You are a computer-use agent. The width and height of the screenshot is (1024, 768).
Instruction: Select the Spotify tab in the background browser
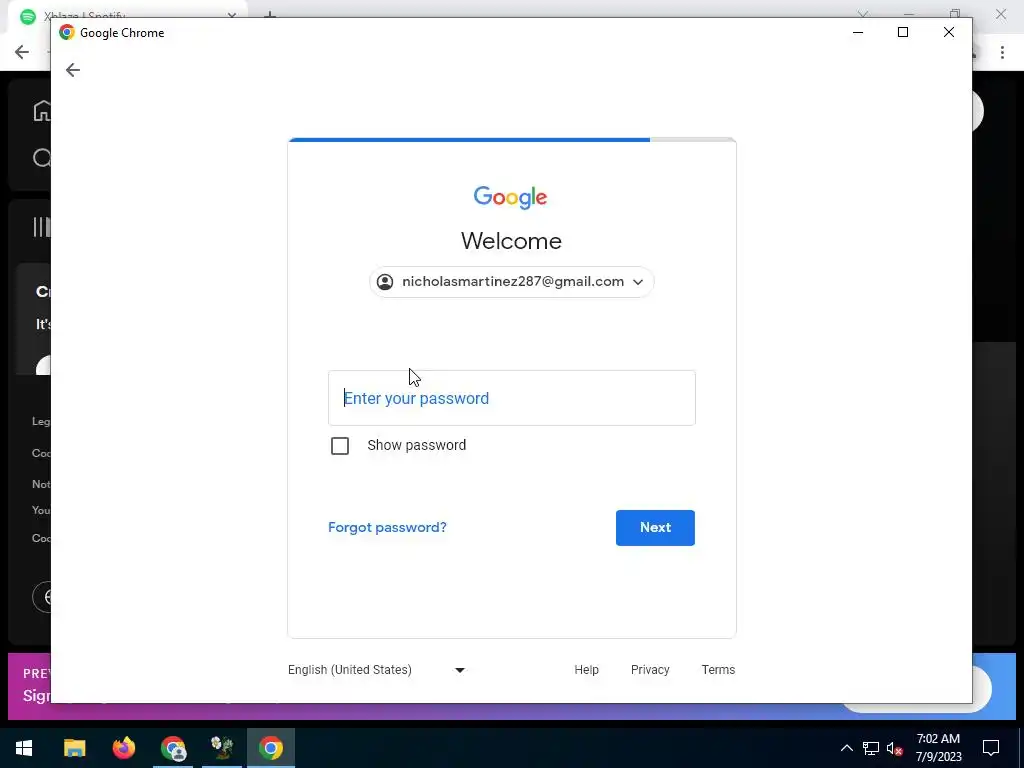(127, 14)
